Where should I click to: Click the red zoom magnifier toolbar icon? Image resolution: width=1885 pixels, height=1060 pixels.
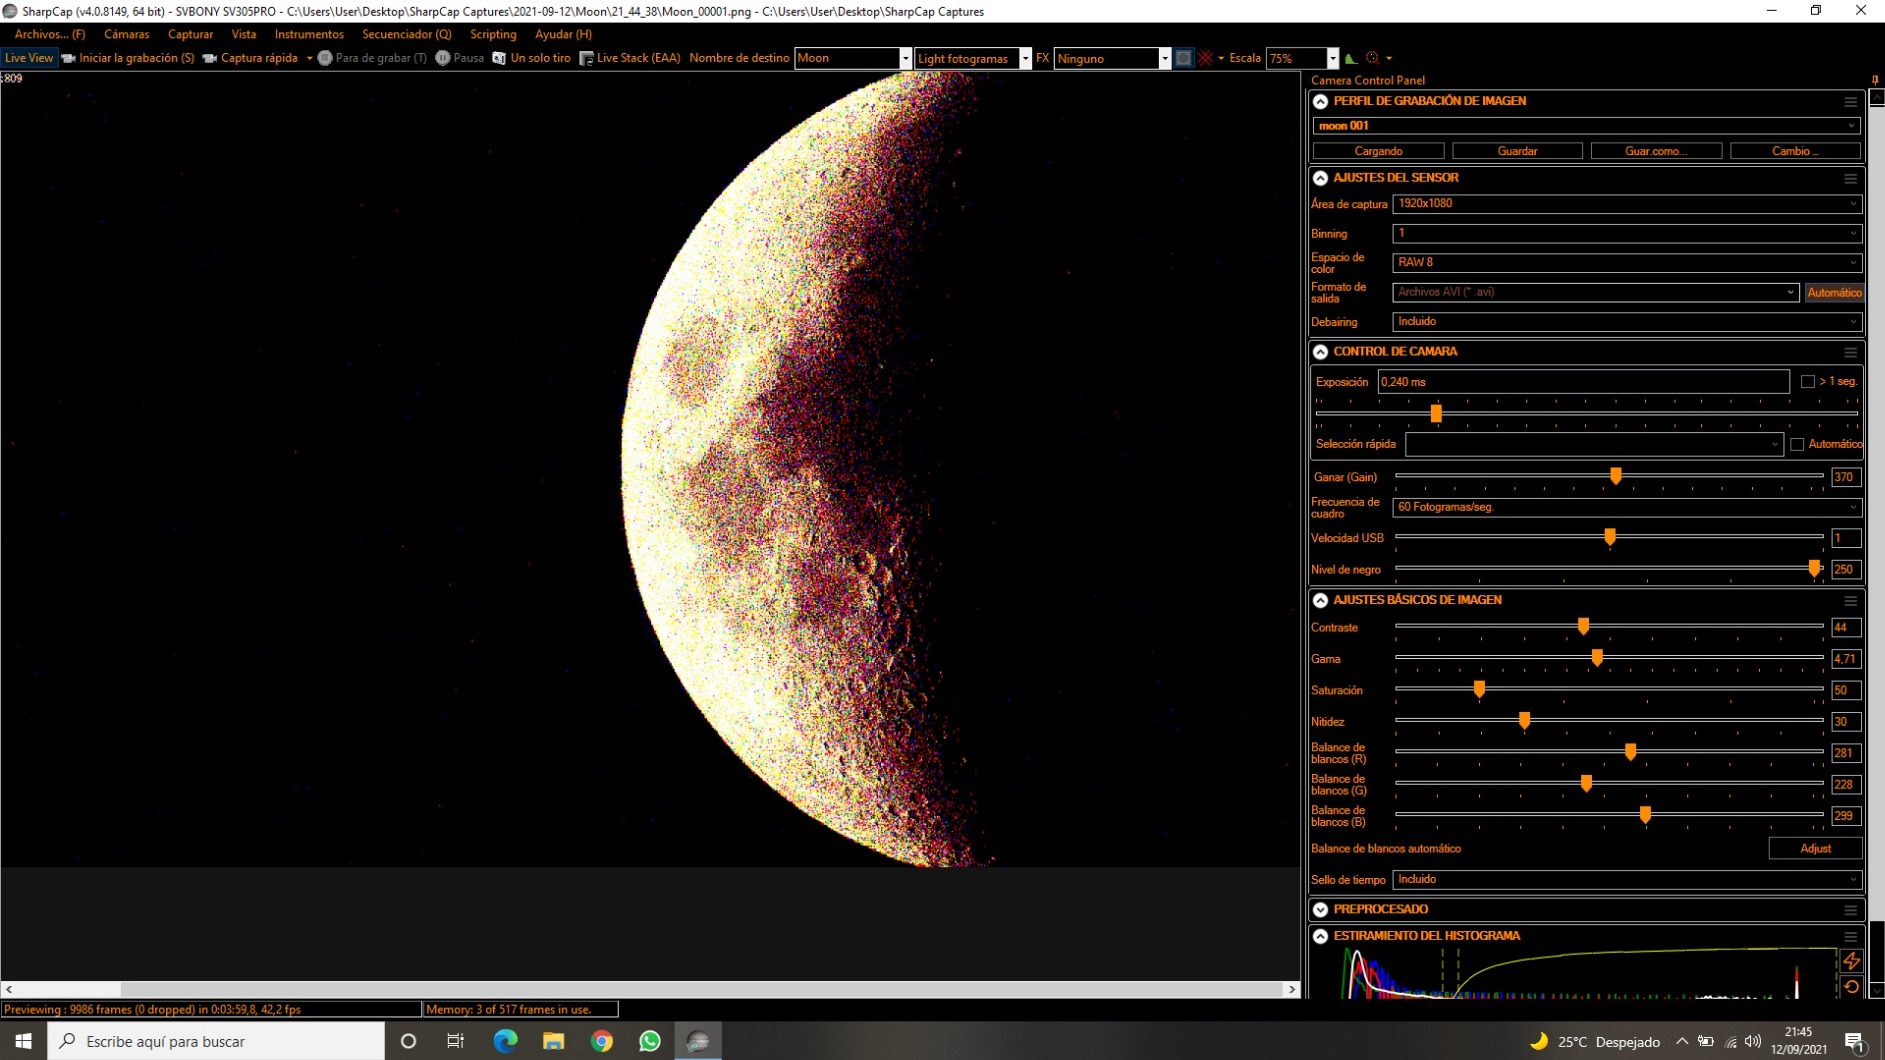pos(1373,58)
